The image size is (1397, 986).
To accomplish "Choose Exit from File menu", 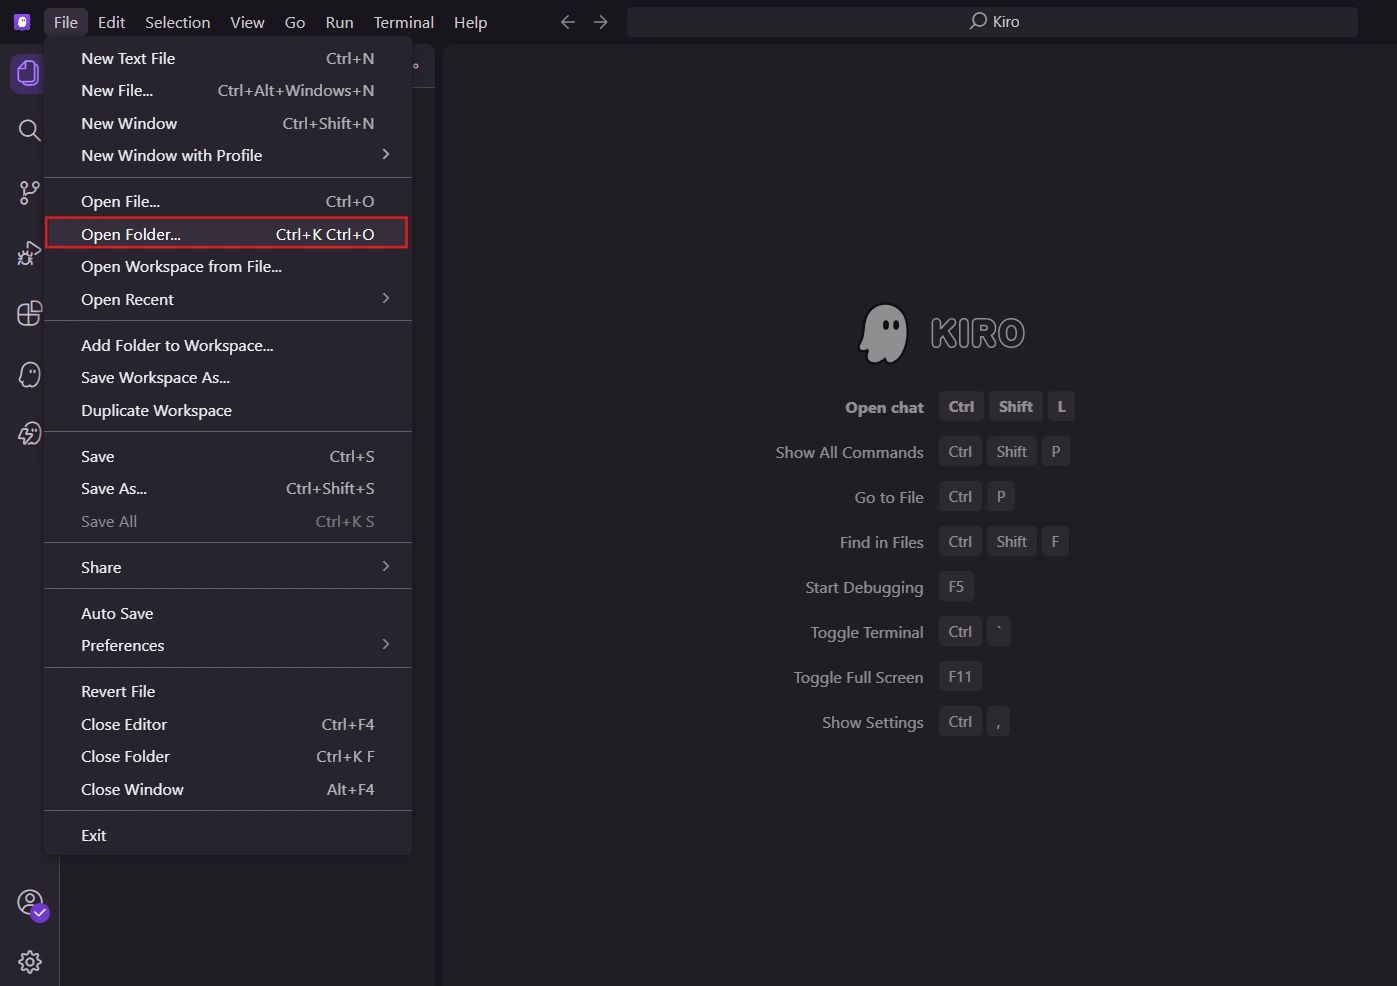I will 228,835.
